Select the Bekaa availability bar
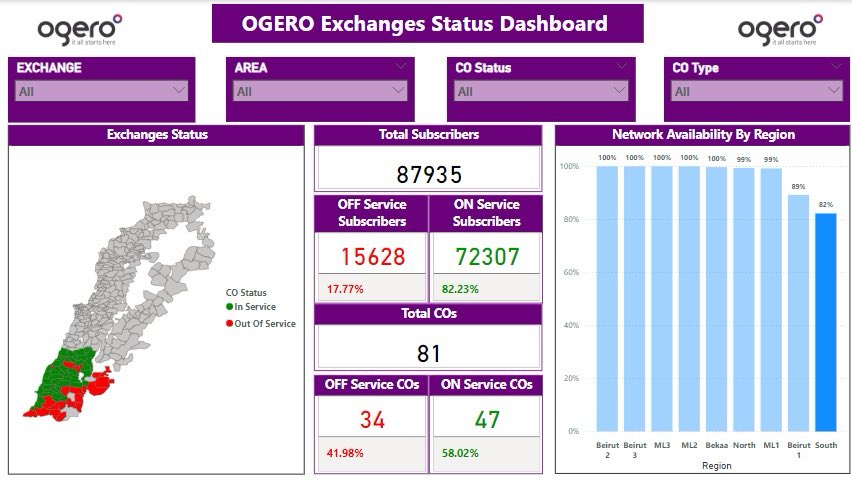 (717, 299)
